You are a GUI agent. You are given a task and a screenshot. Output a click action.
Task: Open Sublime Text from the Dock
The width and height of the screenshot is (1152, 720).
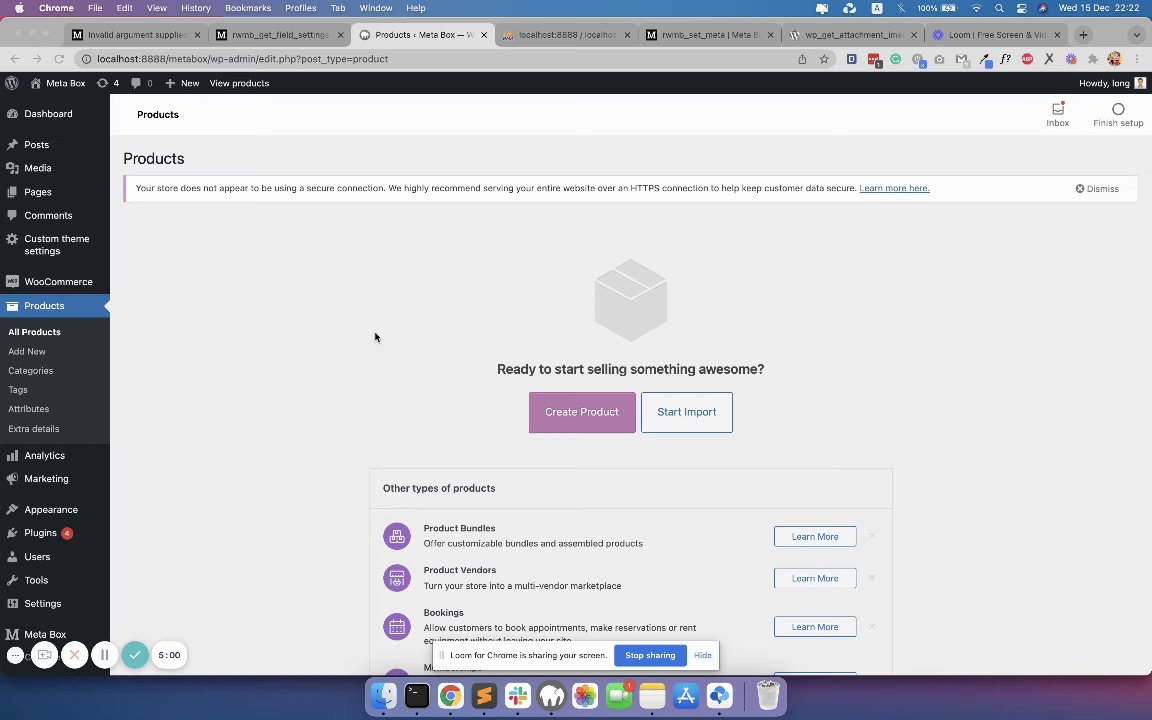pos(484,695)
